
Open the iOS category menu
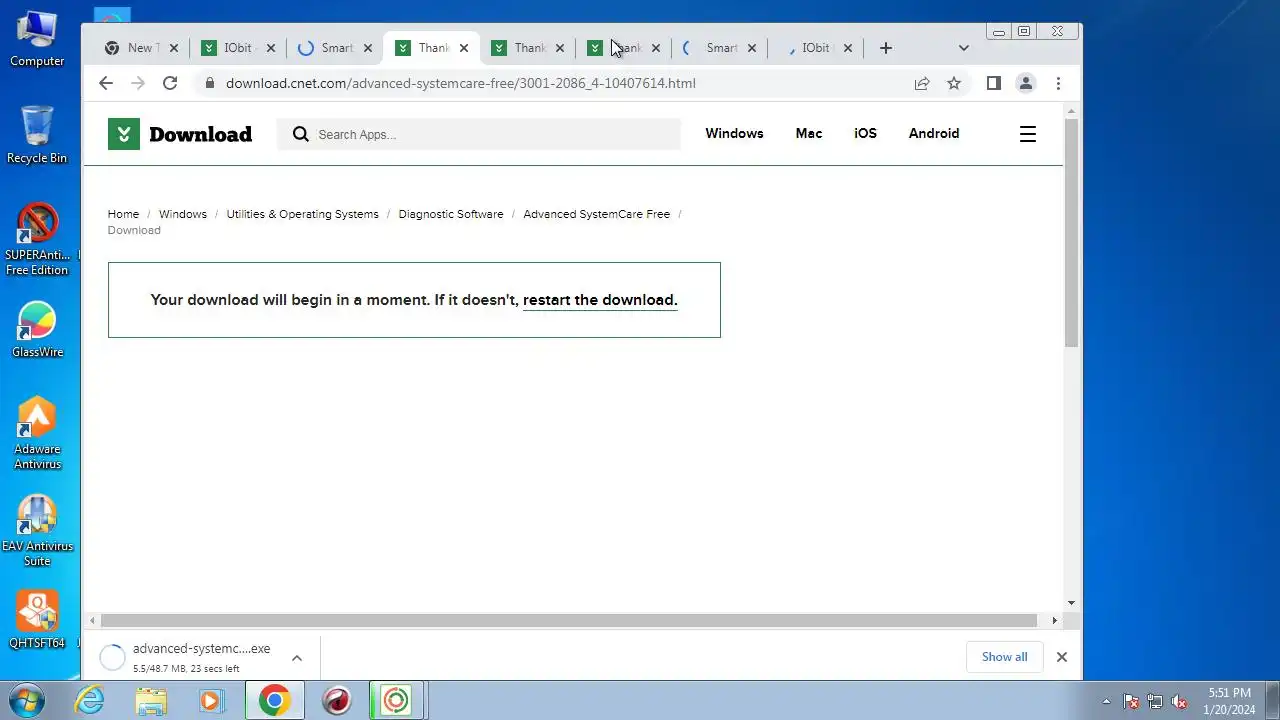click(x=865, y=133)
